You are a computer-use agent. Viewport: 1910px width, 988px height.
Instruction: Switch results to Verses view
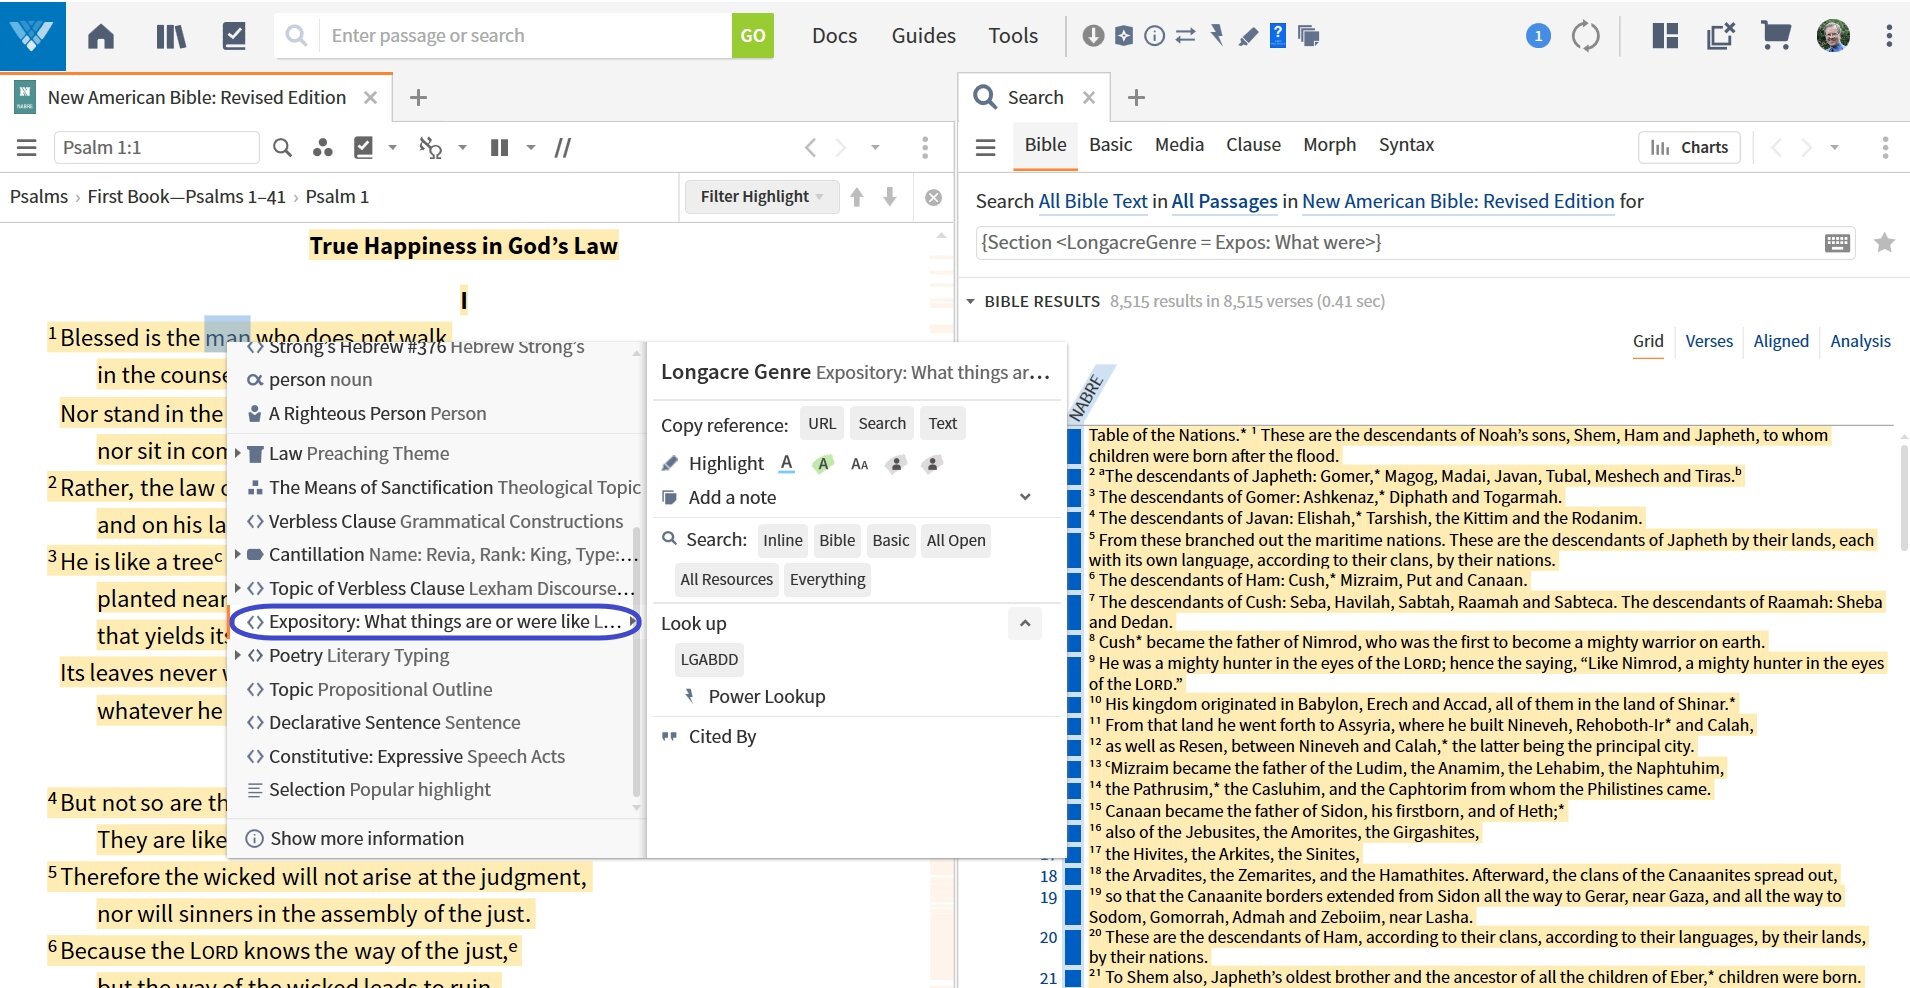pos(1709,341)
